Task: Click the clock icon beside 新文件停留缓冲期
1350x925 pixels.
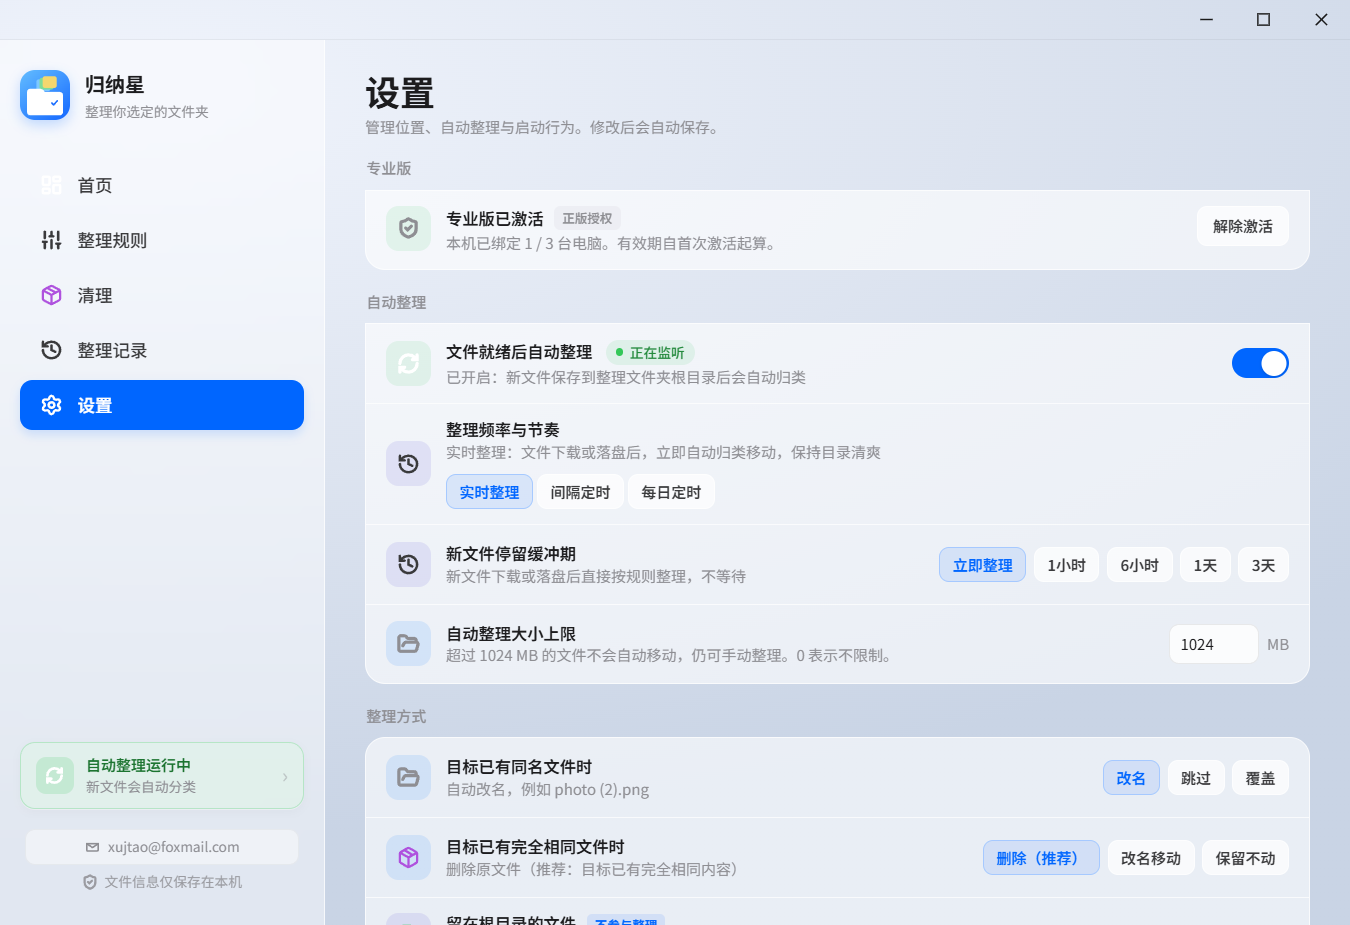Action: (x=408, y=564)
